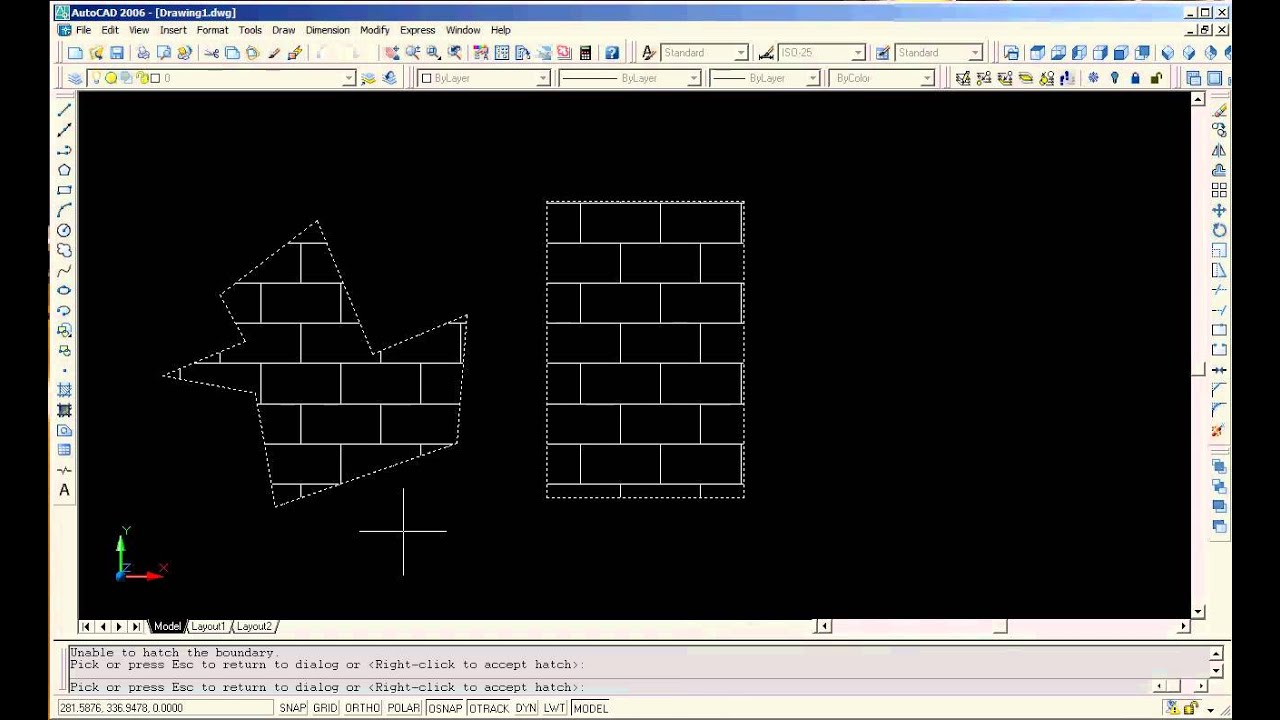Select the Rotate modify tool

(1219, 230)
